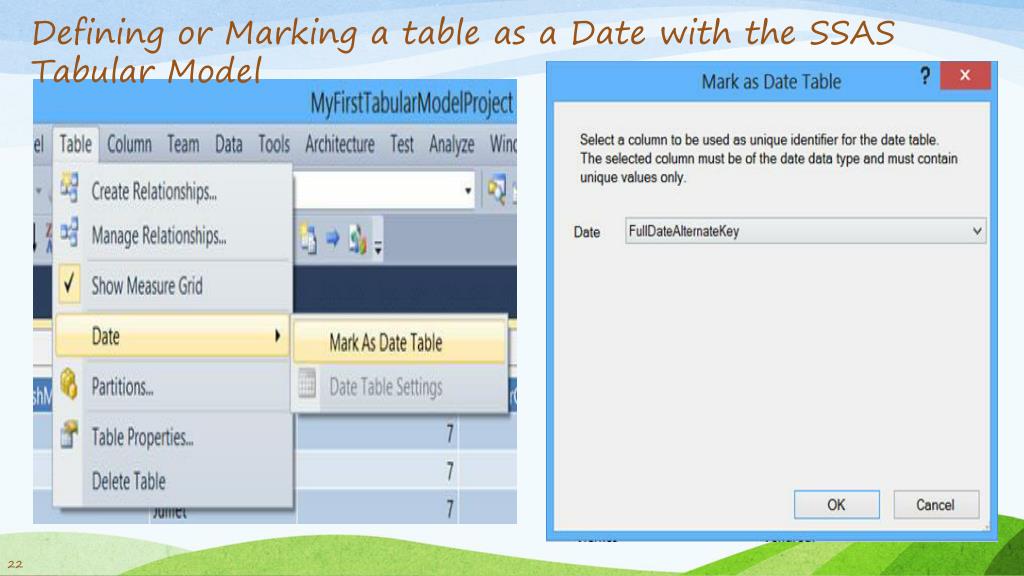Click the Create Relationships icon
This screenshot has width=1024, height=576.
pos(69,187)
